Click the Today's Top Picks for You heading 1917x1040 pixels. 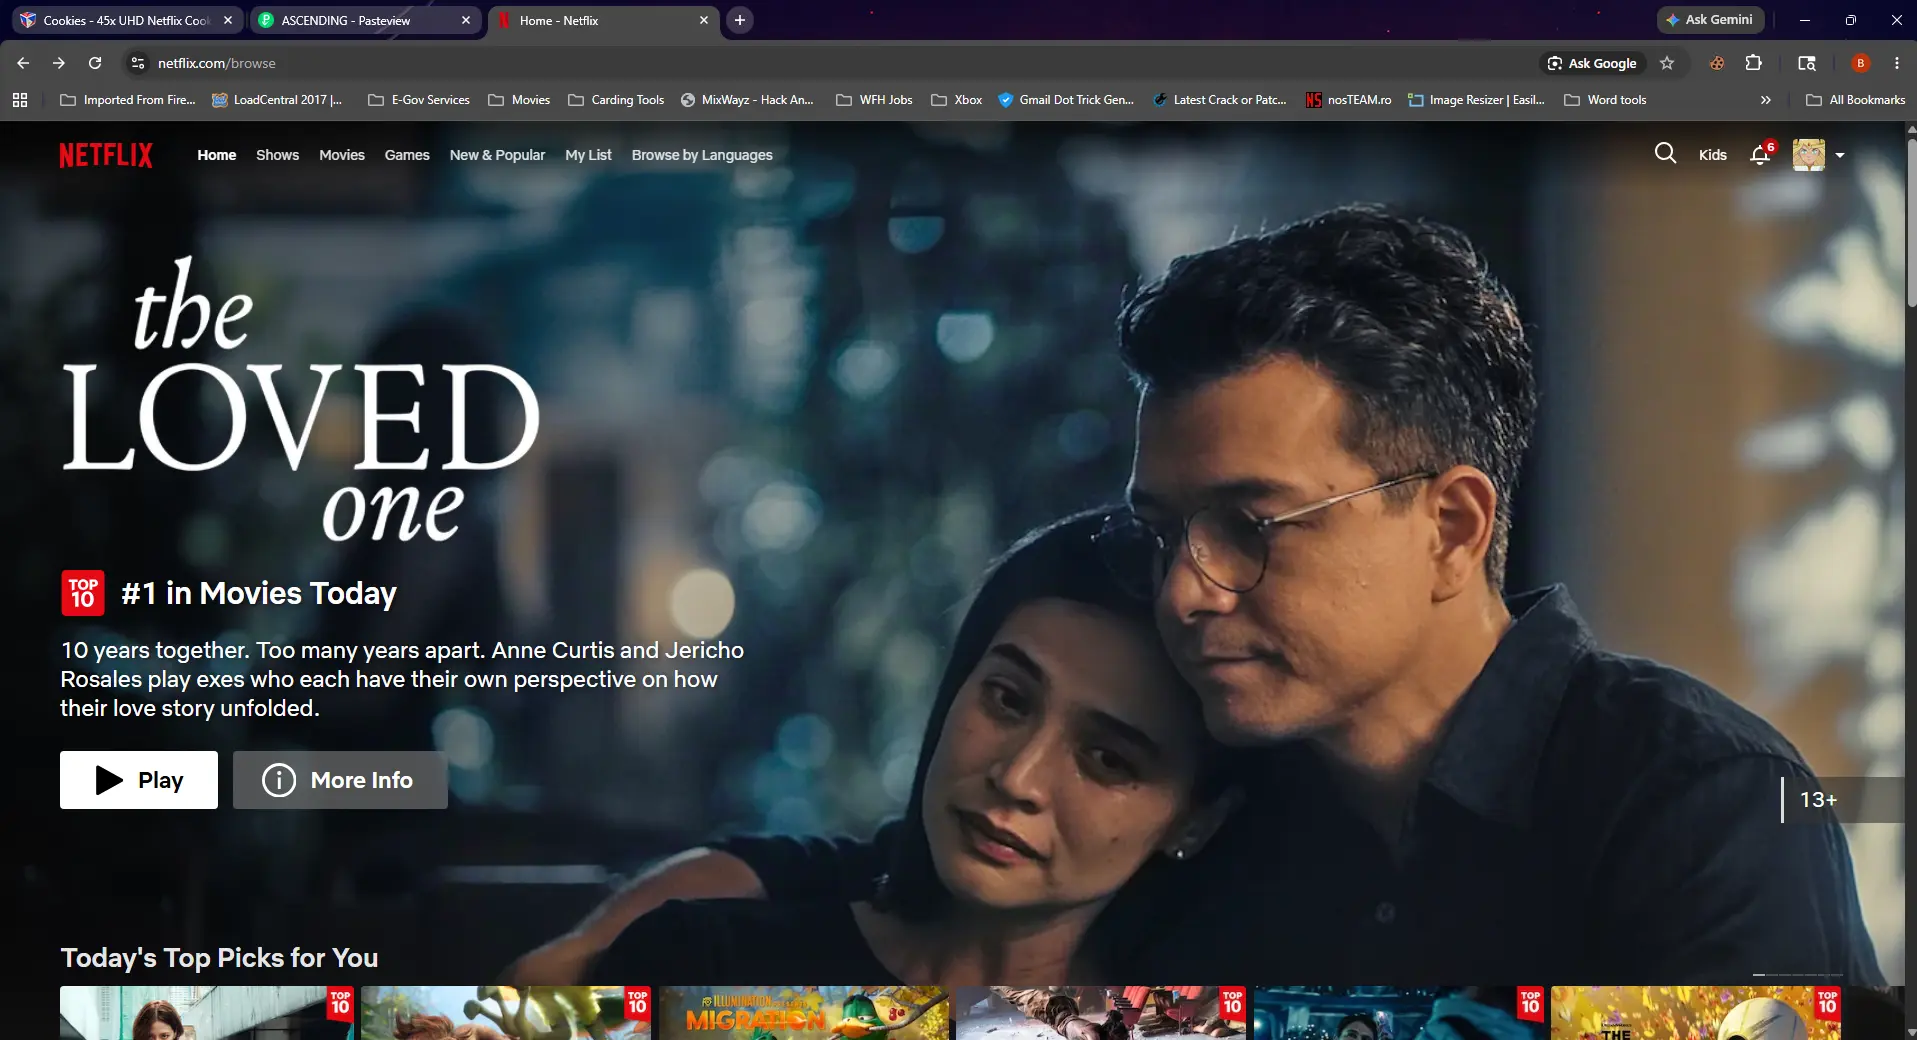[x=219, y=958]
